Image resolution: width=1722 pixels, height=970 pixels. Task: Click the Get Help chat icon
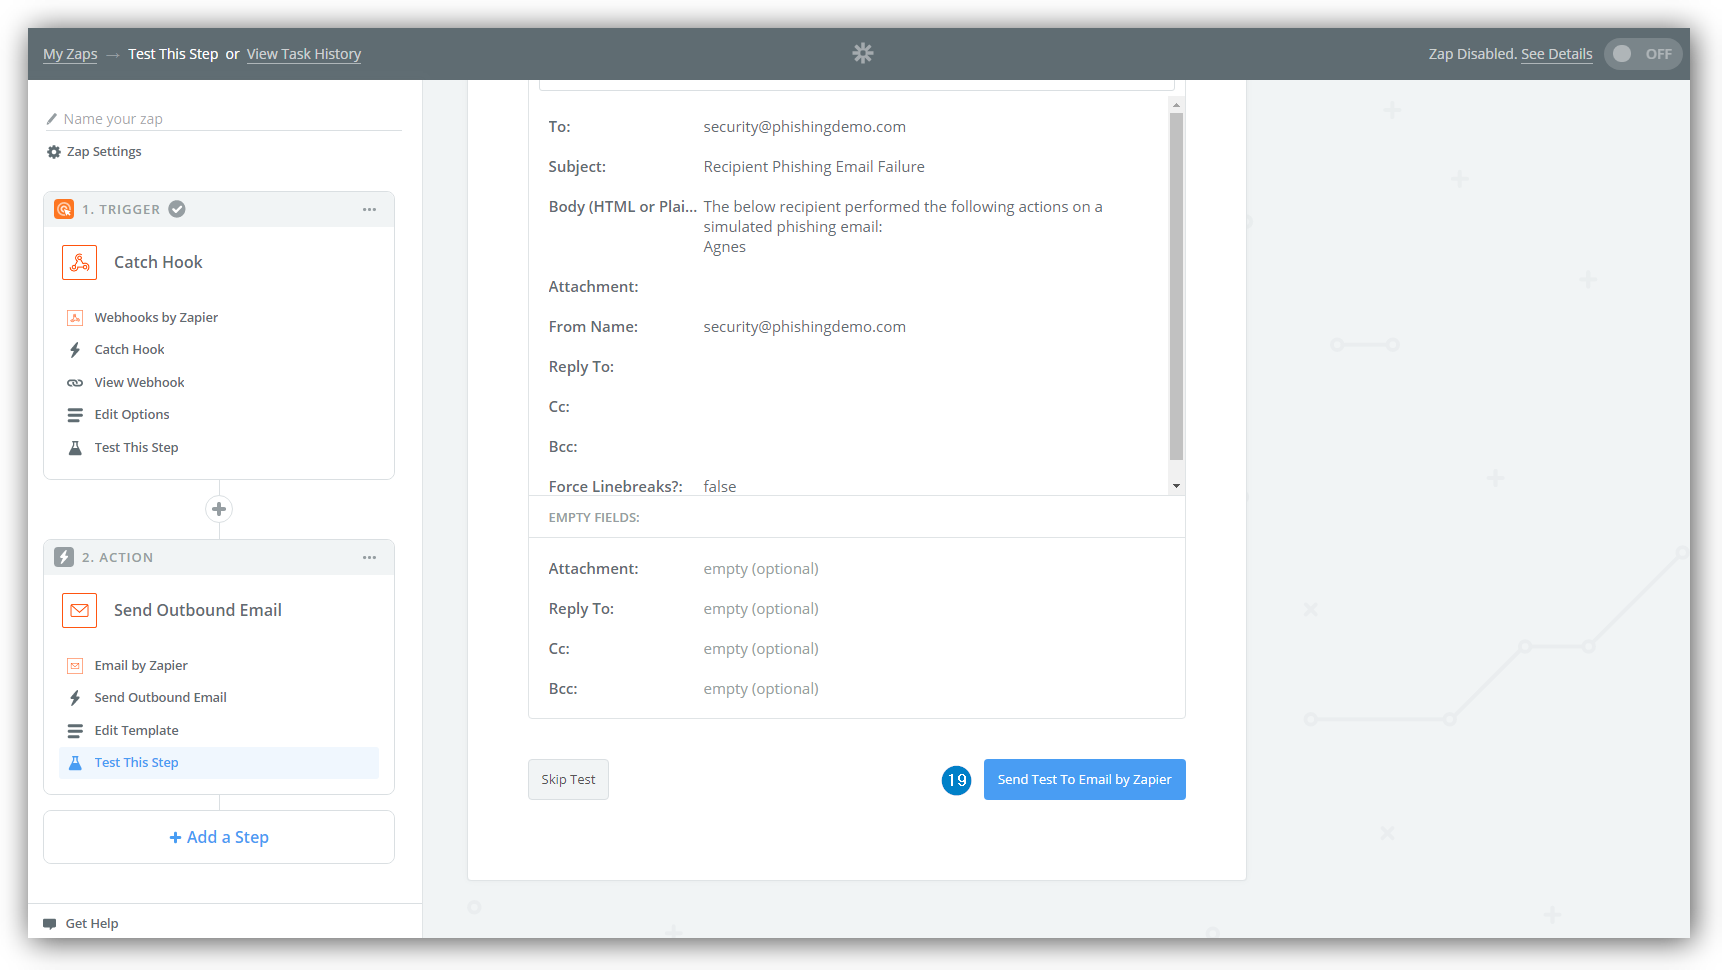click(x=50, y=924)
